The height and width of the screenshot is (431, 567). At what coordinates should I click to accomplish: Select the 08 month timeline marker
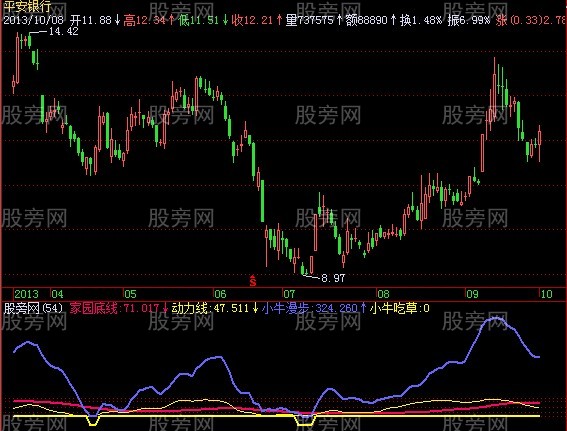tap(383, 294)
